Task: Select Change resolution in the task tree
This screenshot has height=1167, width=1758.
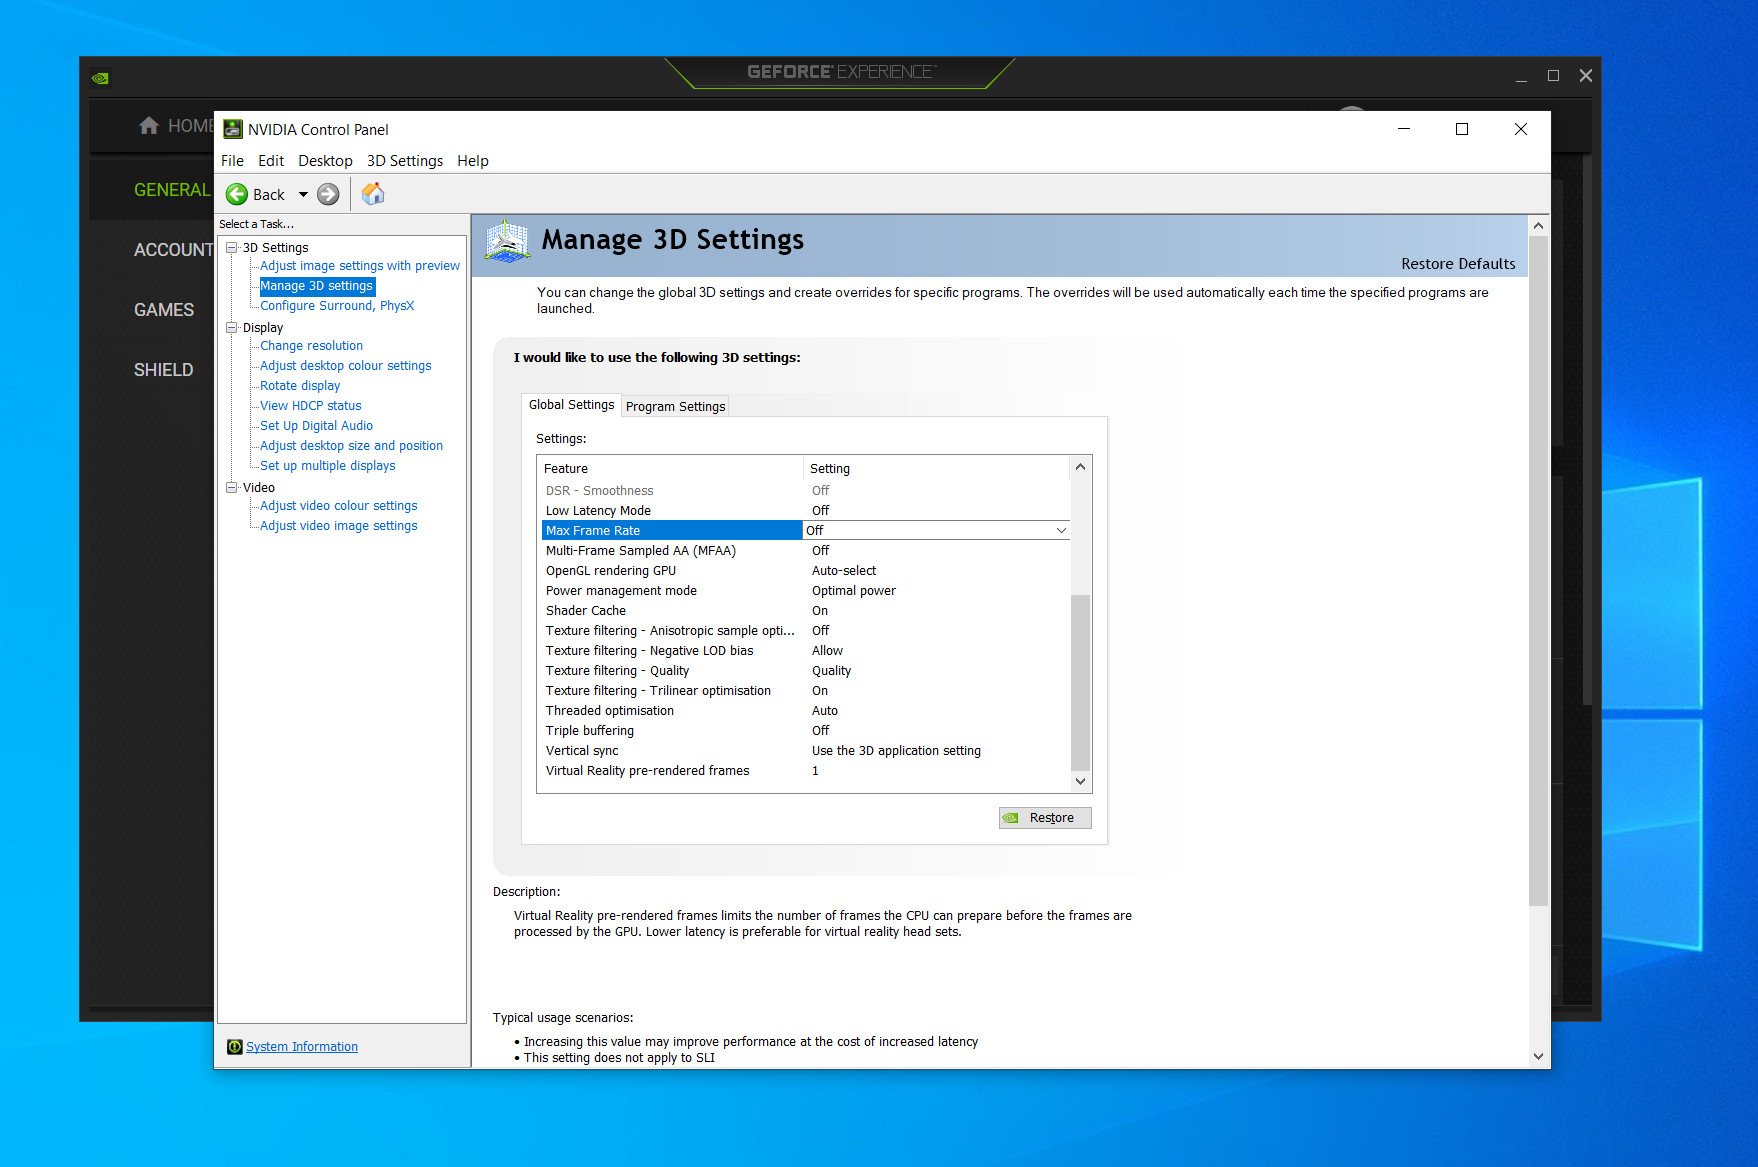Action: 311,345
